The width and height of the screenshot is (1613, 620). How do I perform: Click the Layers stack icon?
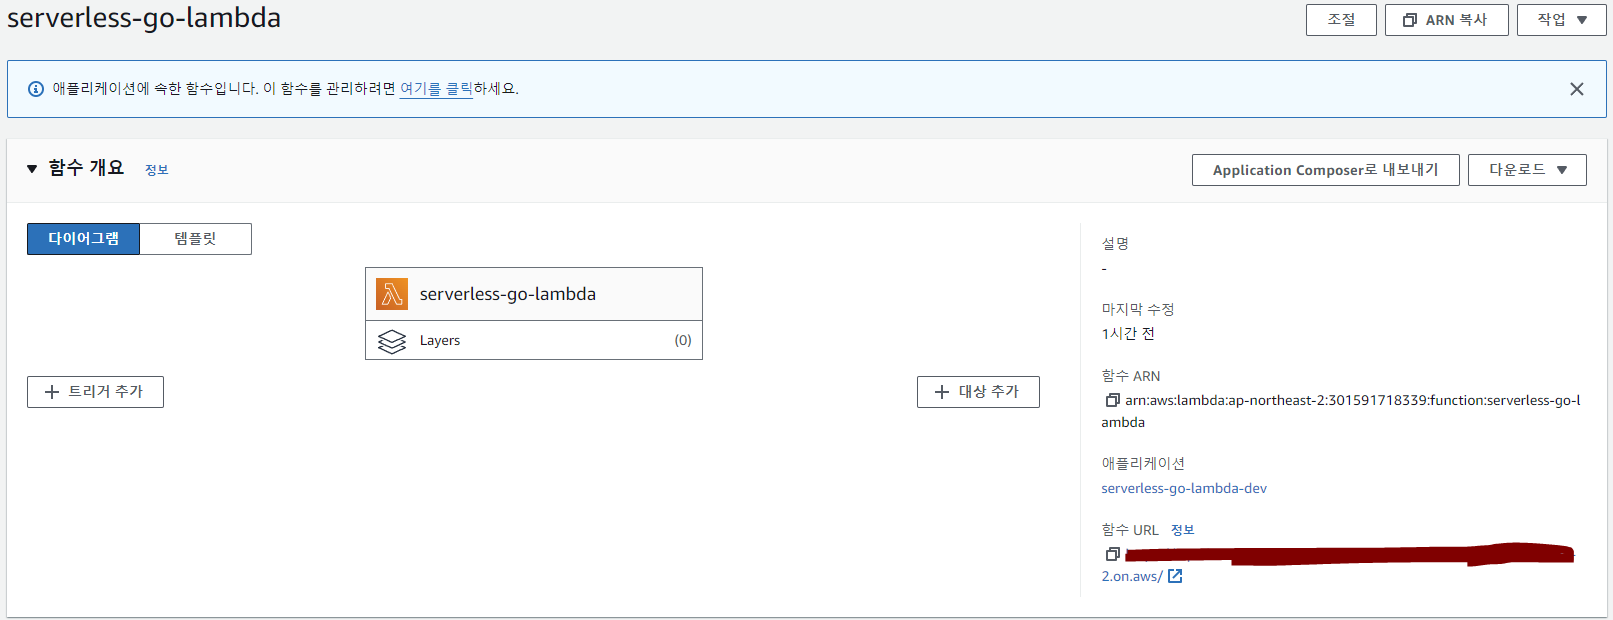[x=392, y=341]
